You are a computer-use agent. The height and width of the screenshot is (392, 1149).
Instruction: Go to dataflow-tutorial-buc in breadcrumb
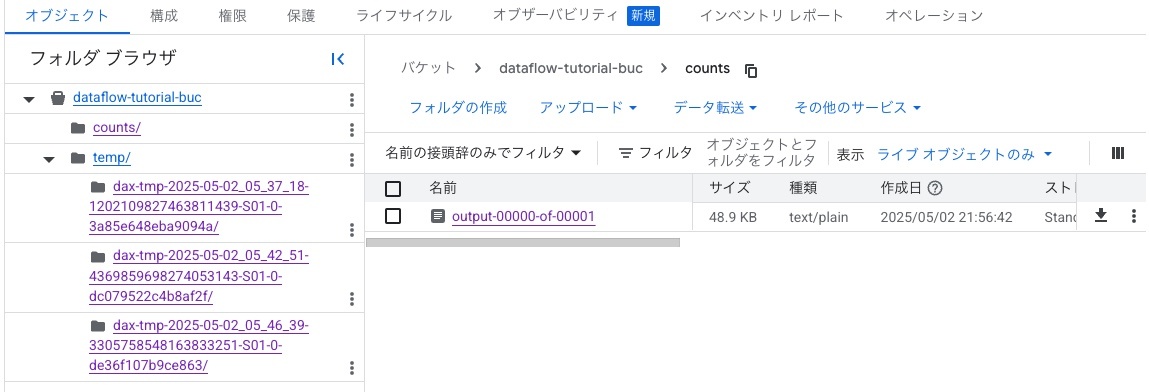tap(571, 68)
